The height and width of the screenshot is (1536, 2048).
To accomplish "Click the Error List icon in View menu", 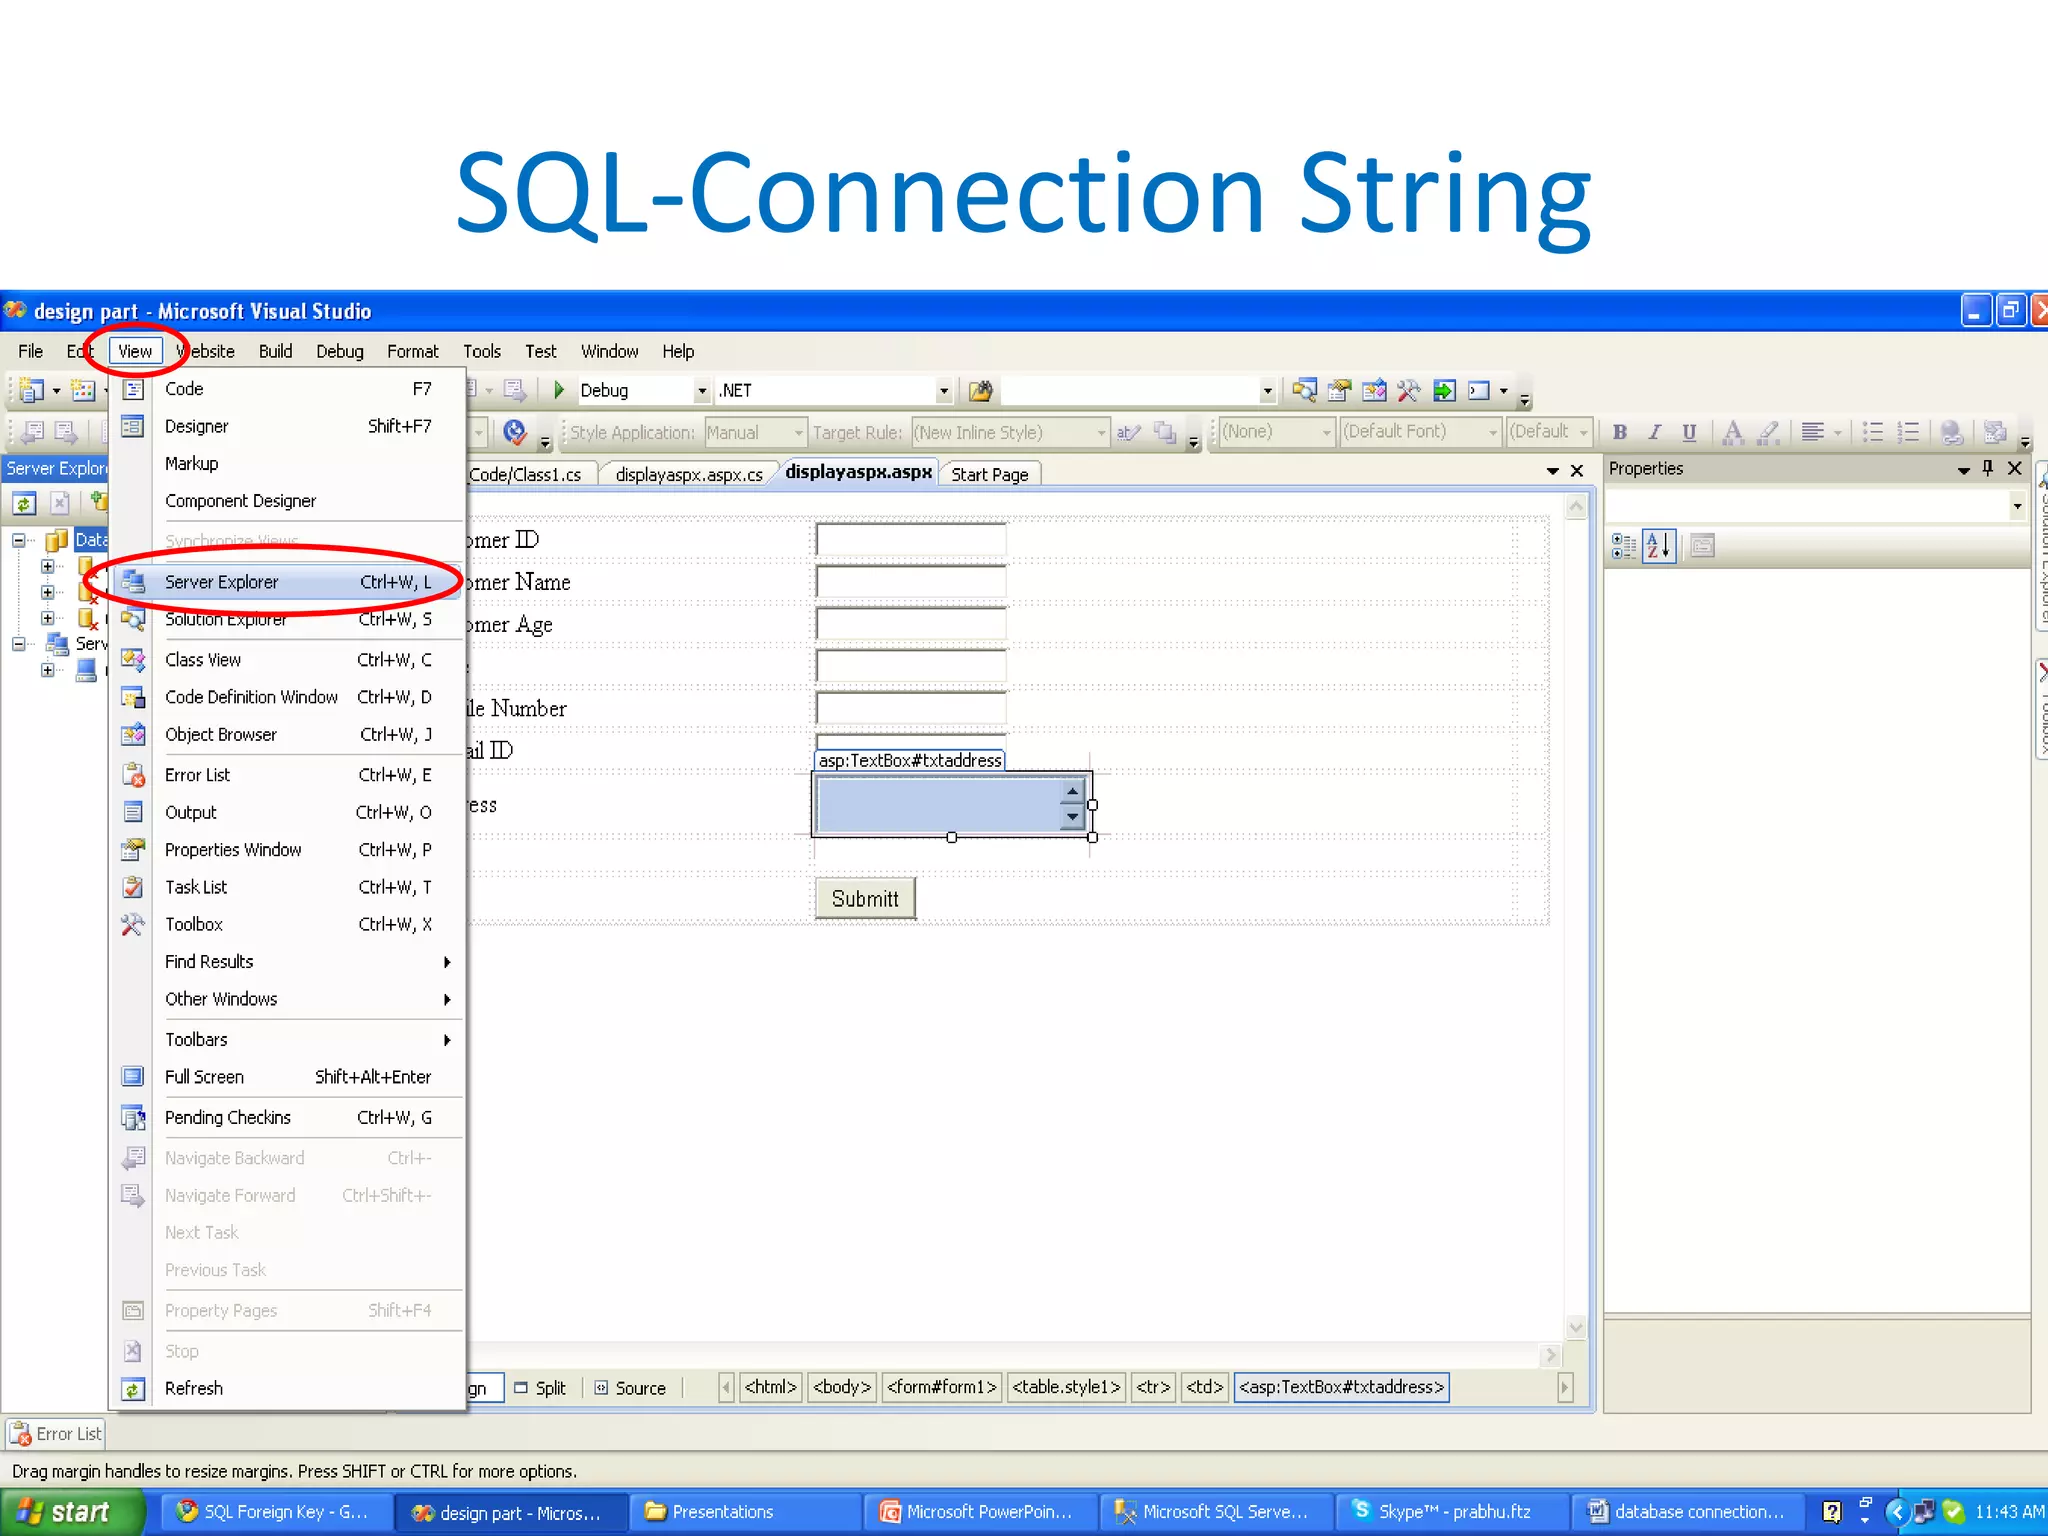I will [133, 775].
